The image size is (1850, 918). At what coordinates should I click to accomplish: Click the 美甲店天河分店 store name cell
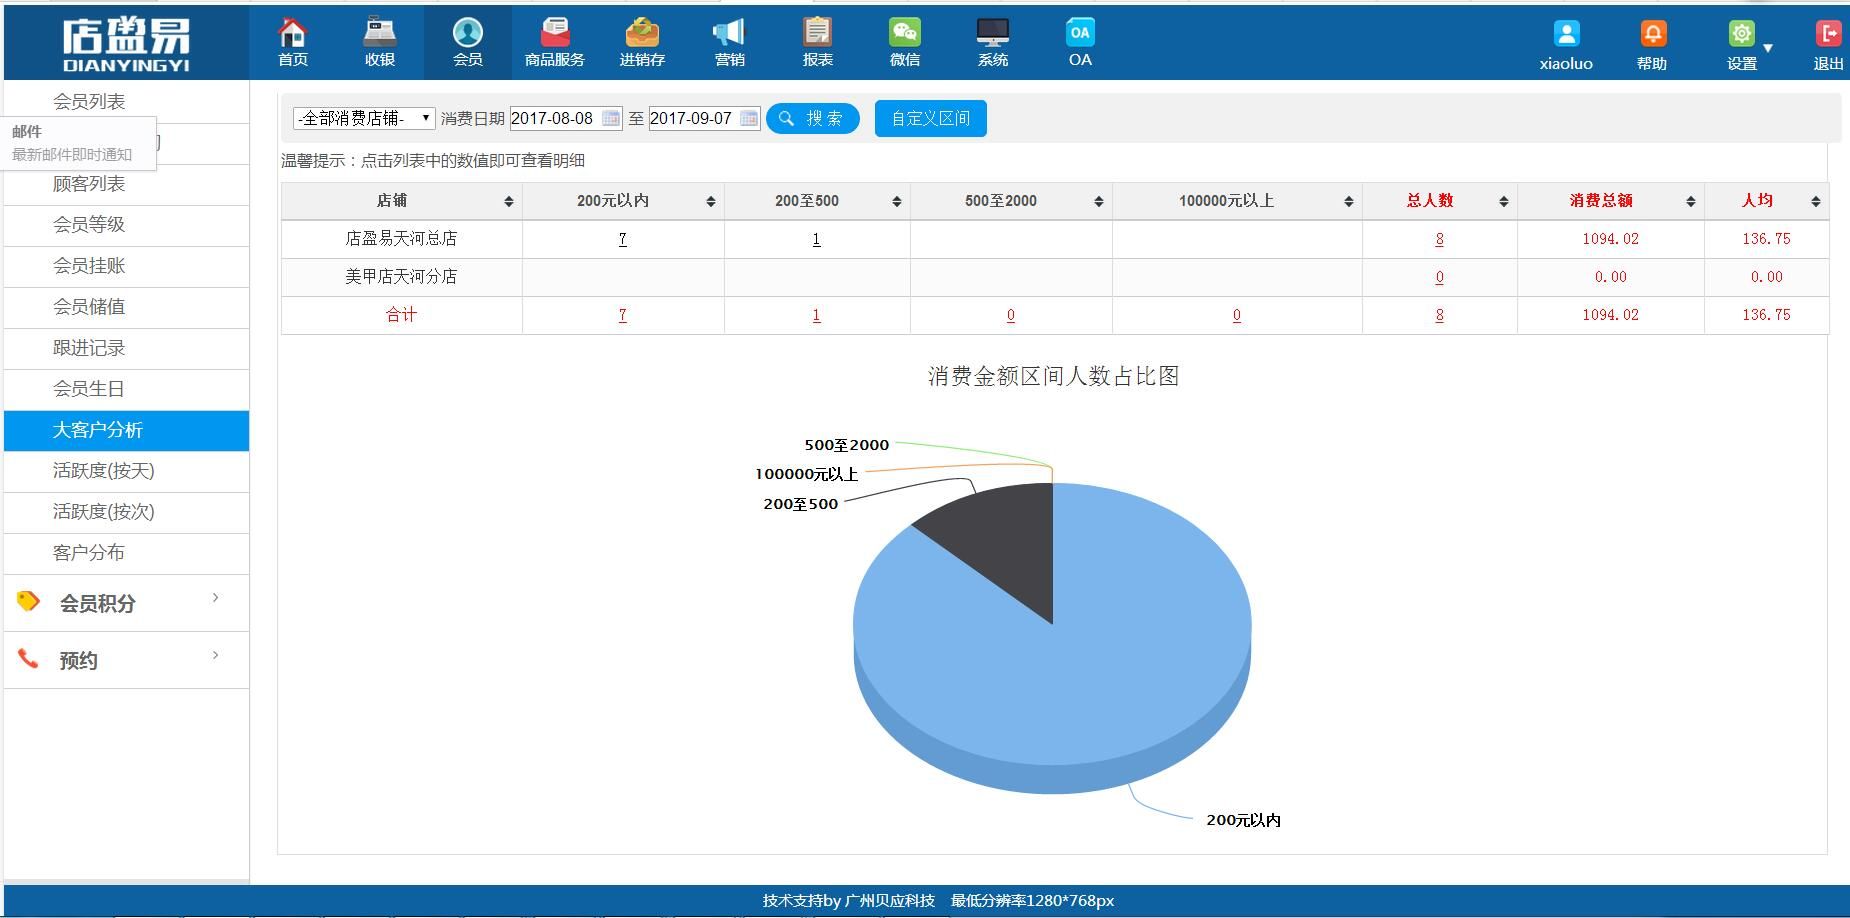pyautogui.click(x=401, y=277)
